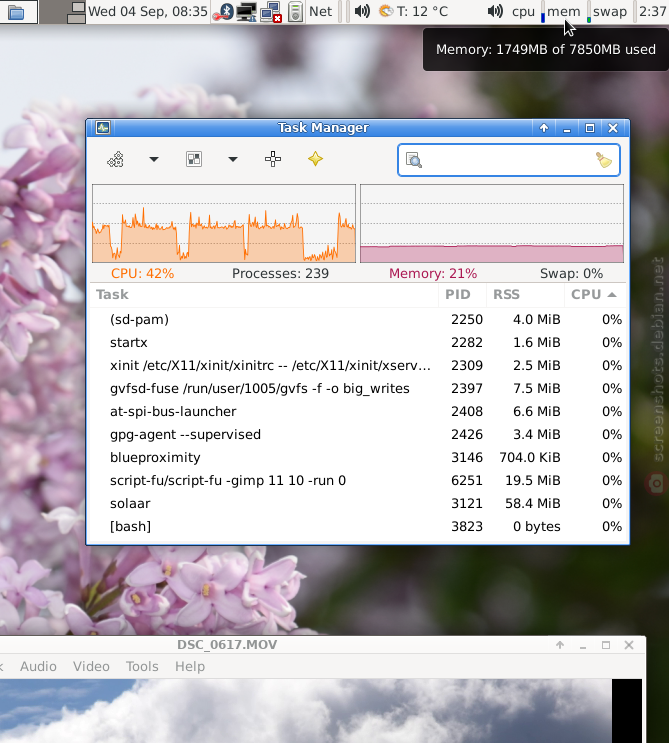
Task: Select the blueproximity process row
Action: click(358, 457)
